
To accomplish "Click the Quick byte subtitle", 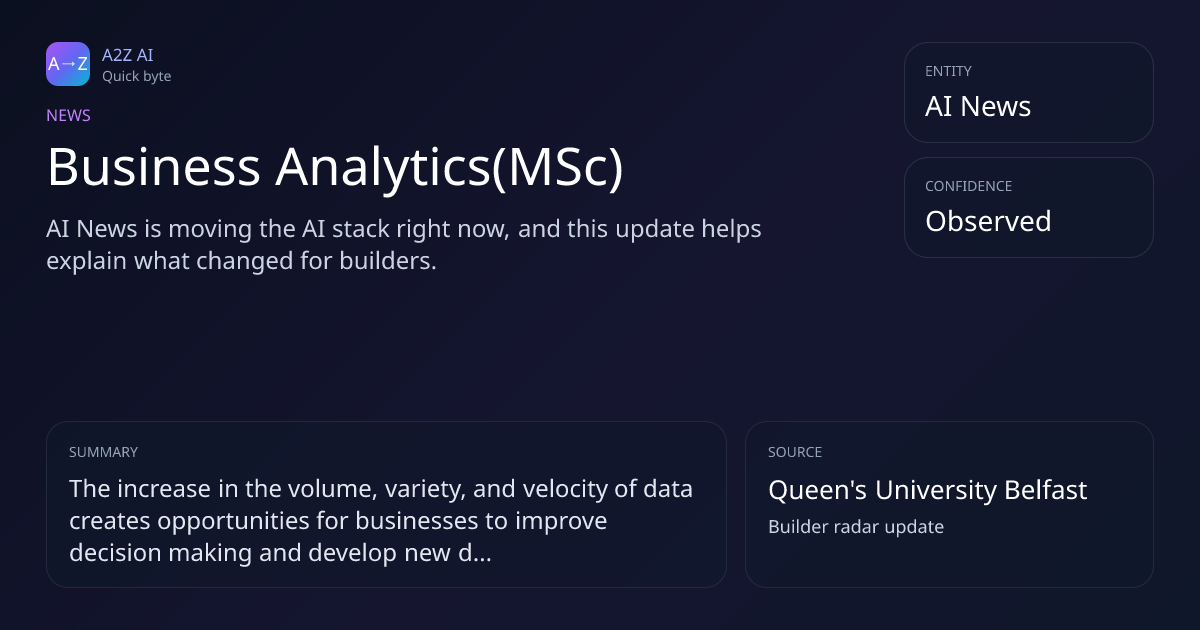I will [x=136, y=76].
